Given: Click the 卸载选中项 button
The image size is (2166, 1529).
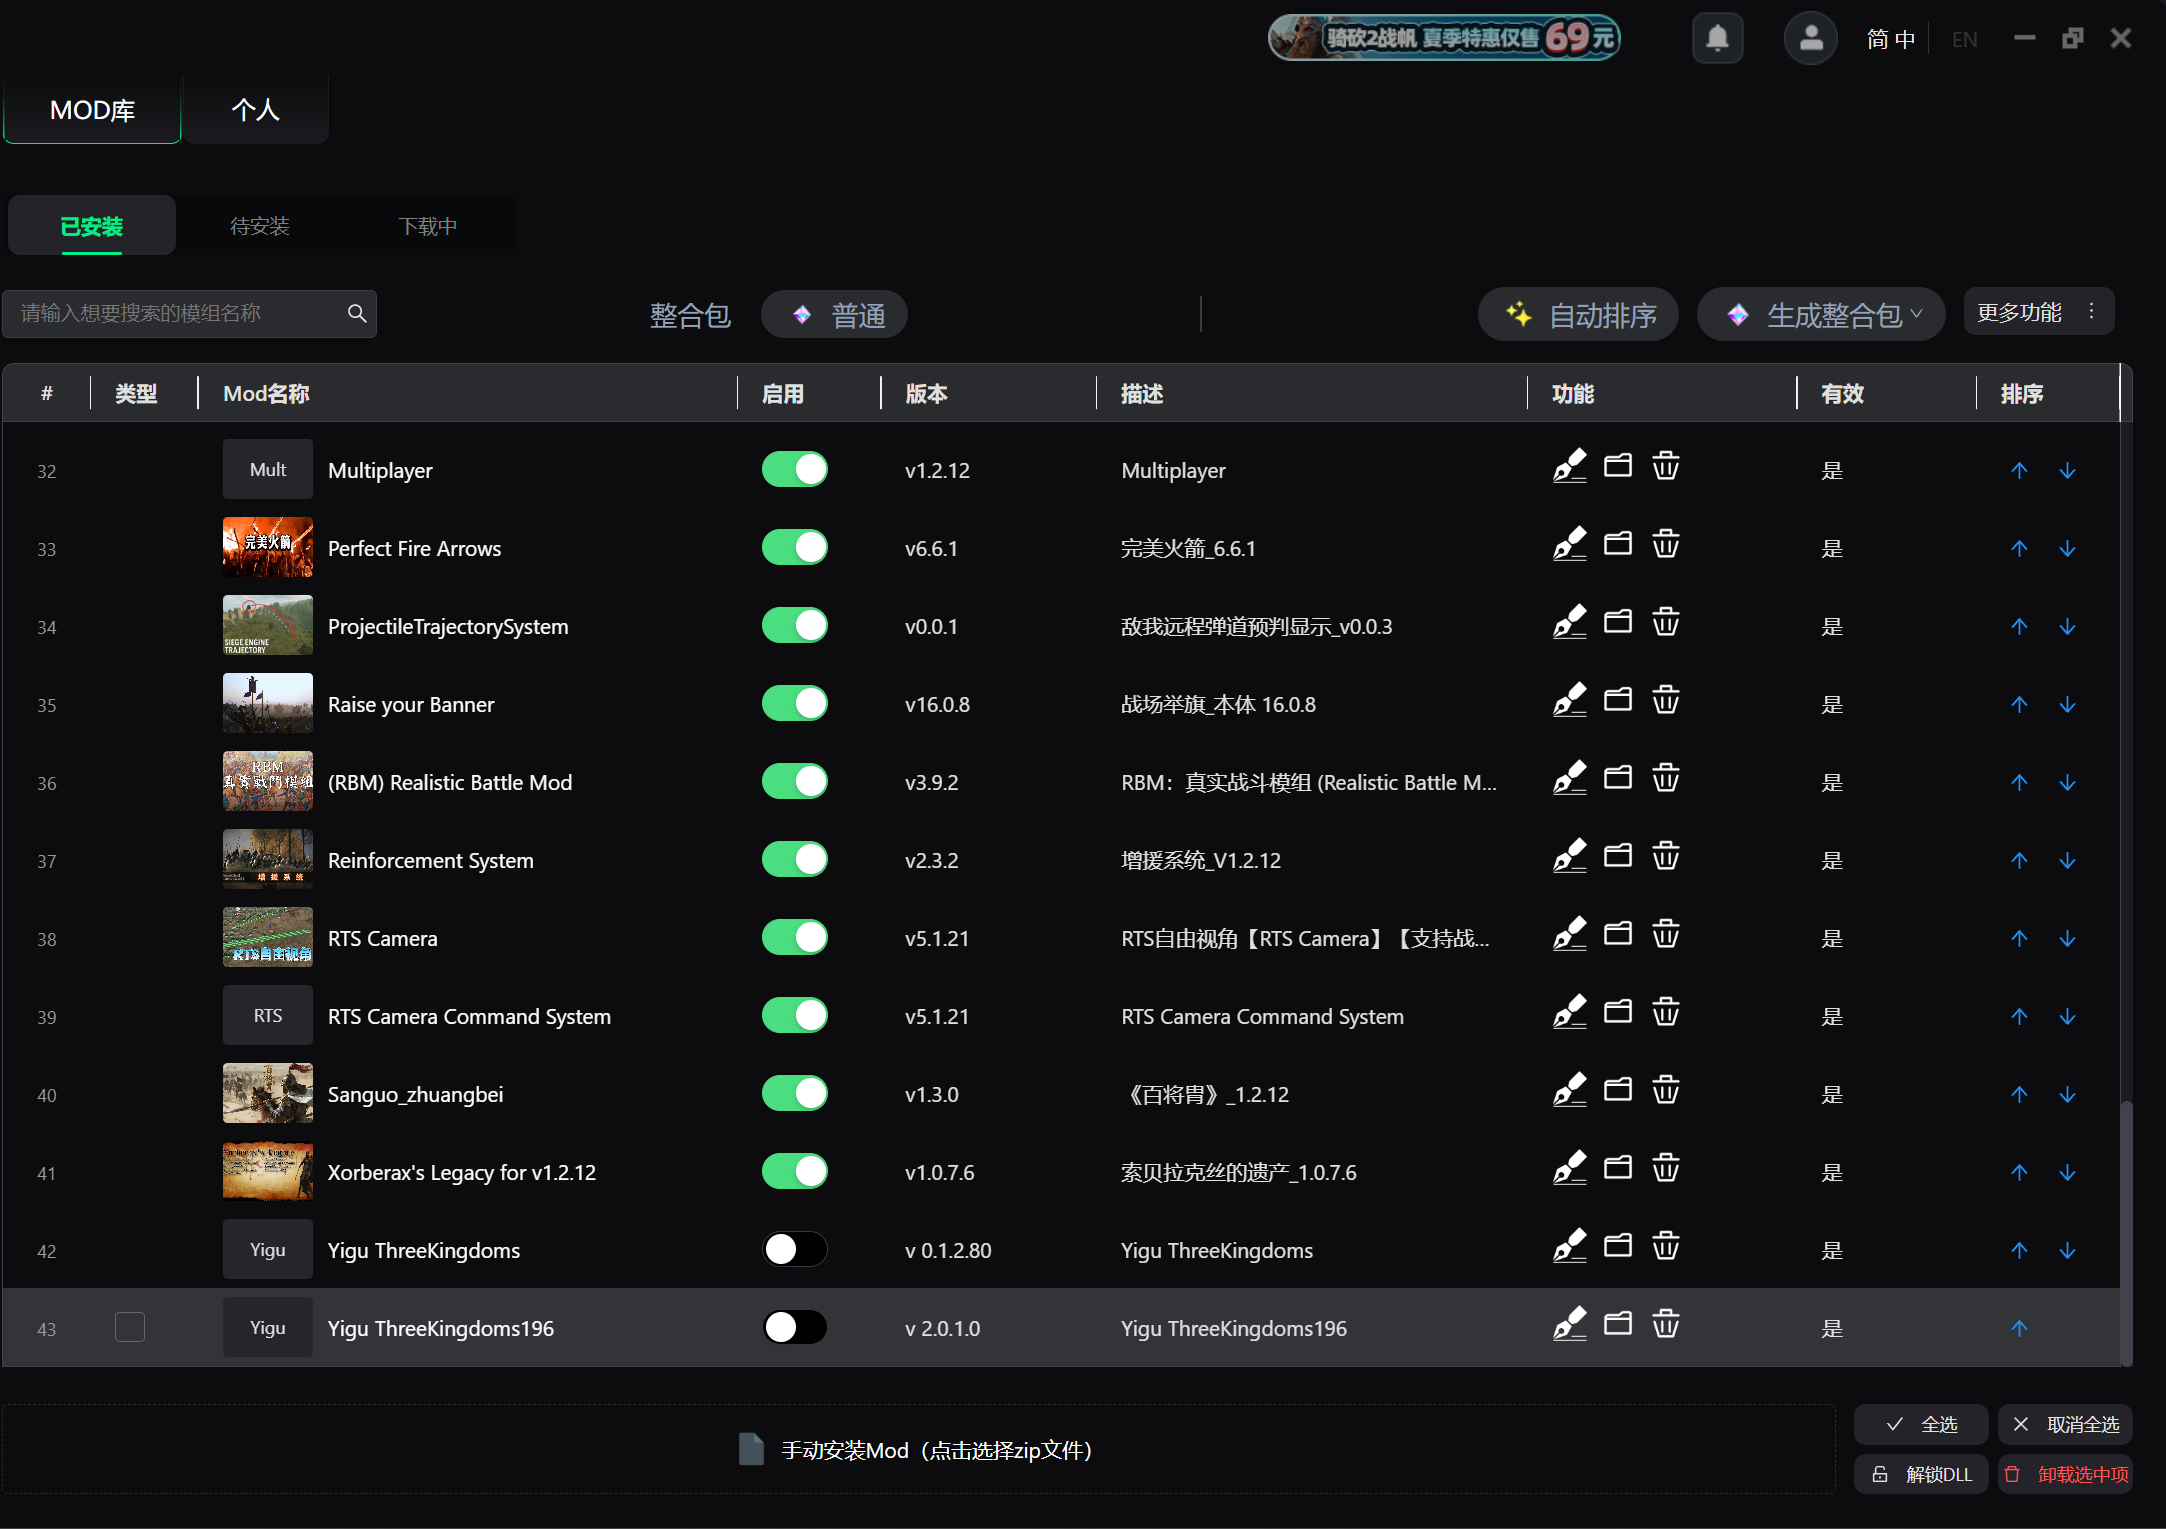Looking at the screenshot, I should tap(2065, 1475).
